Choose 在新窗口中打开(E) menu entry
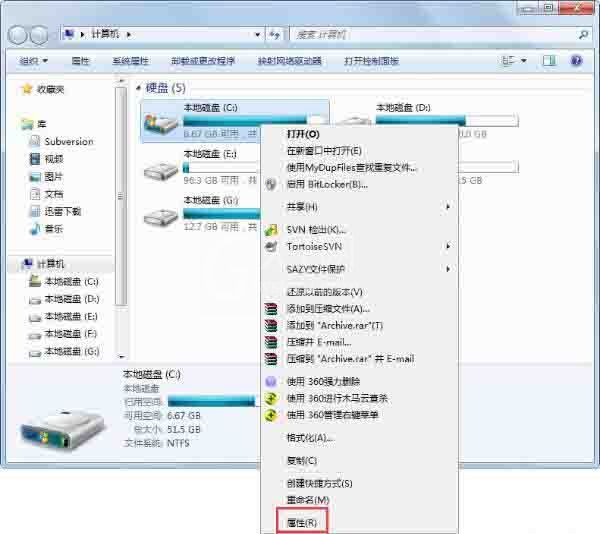The width and height of the screenshot is (600, 534). point(324,151)
